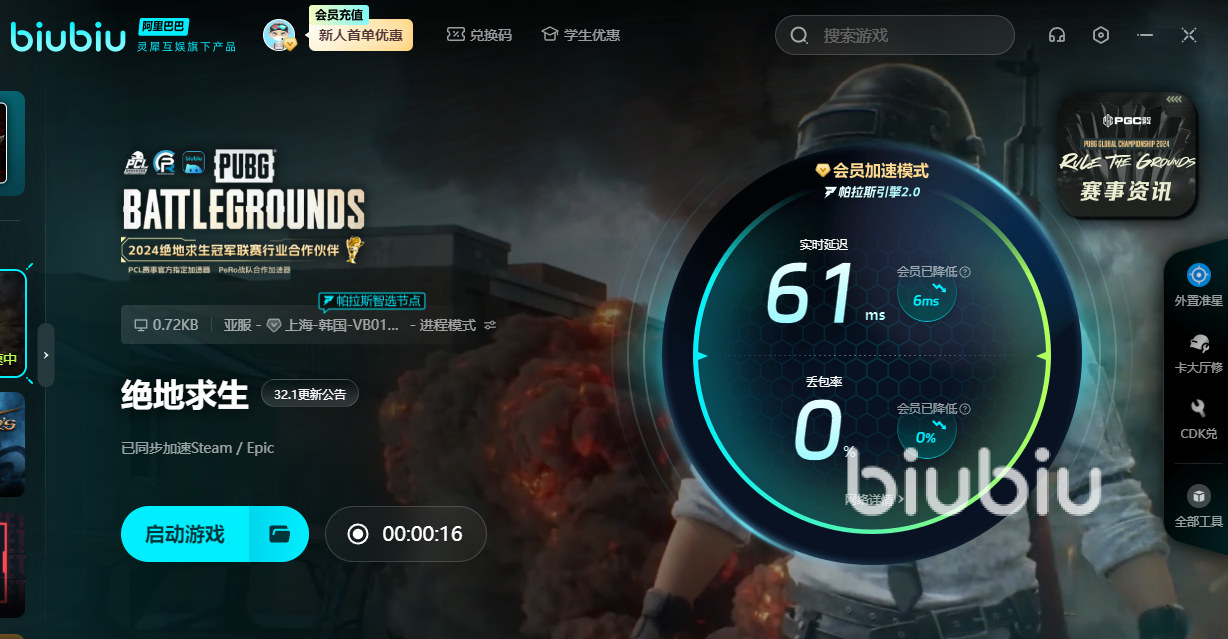Open the 32.1更新公告 update notice

coord(310,394)
